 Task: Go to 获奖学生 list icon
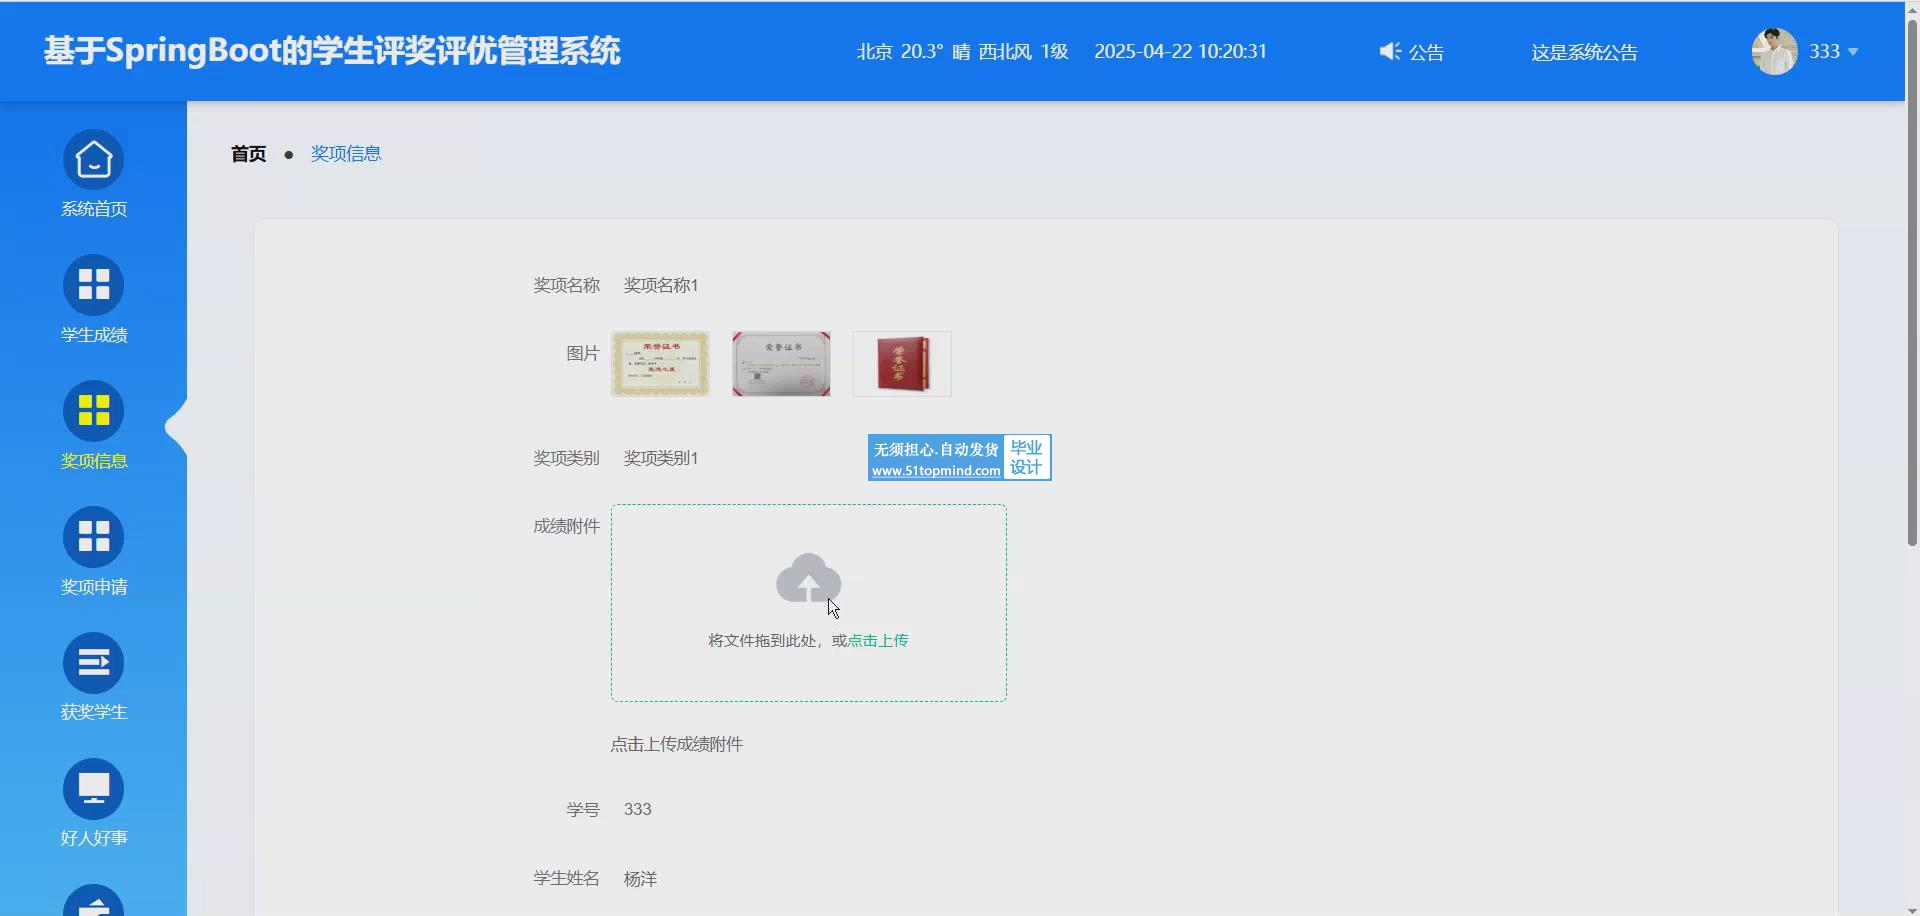(x=93, y=663)
